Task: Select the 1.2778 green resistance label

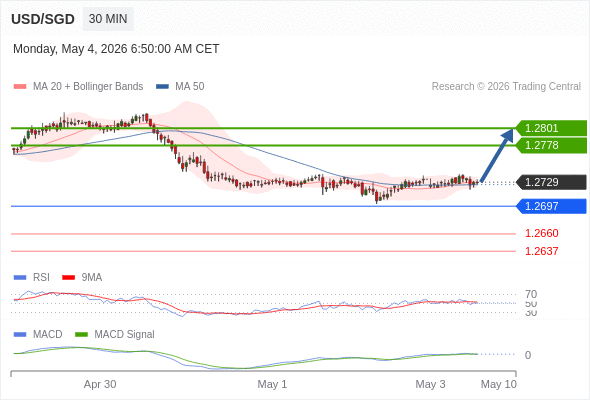Action: [551, 145]
